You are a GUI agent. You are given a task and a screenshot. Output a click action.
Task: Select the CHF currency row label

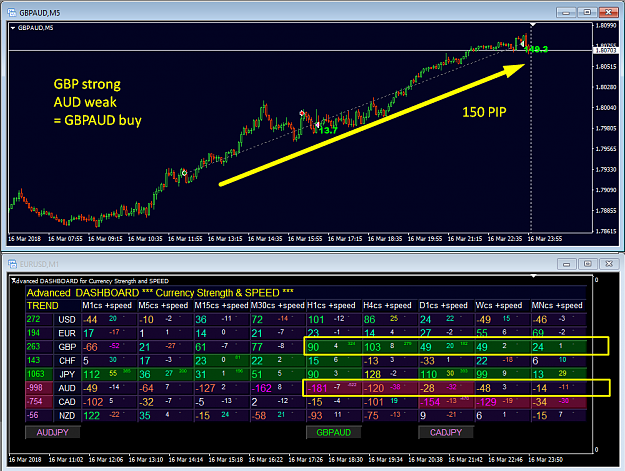pyautogui.click(x=67, y=361)
